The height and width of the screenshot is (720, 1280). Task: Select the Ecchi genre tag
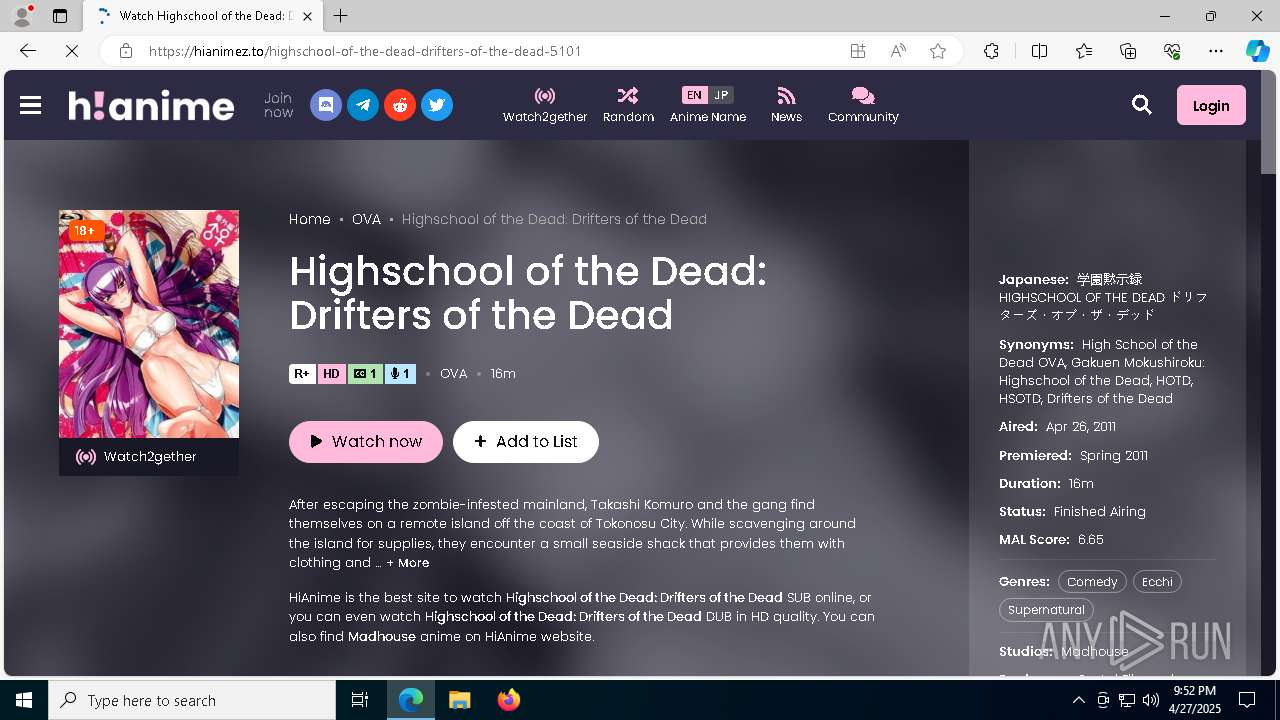click(1157, 582)
